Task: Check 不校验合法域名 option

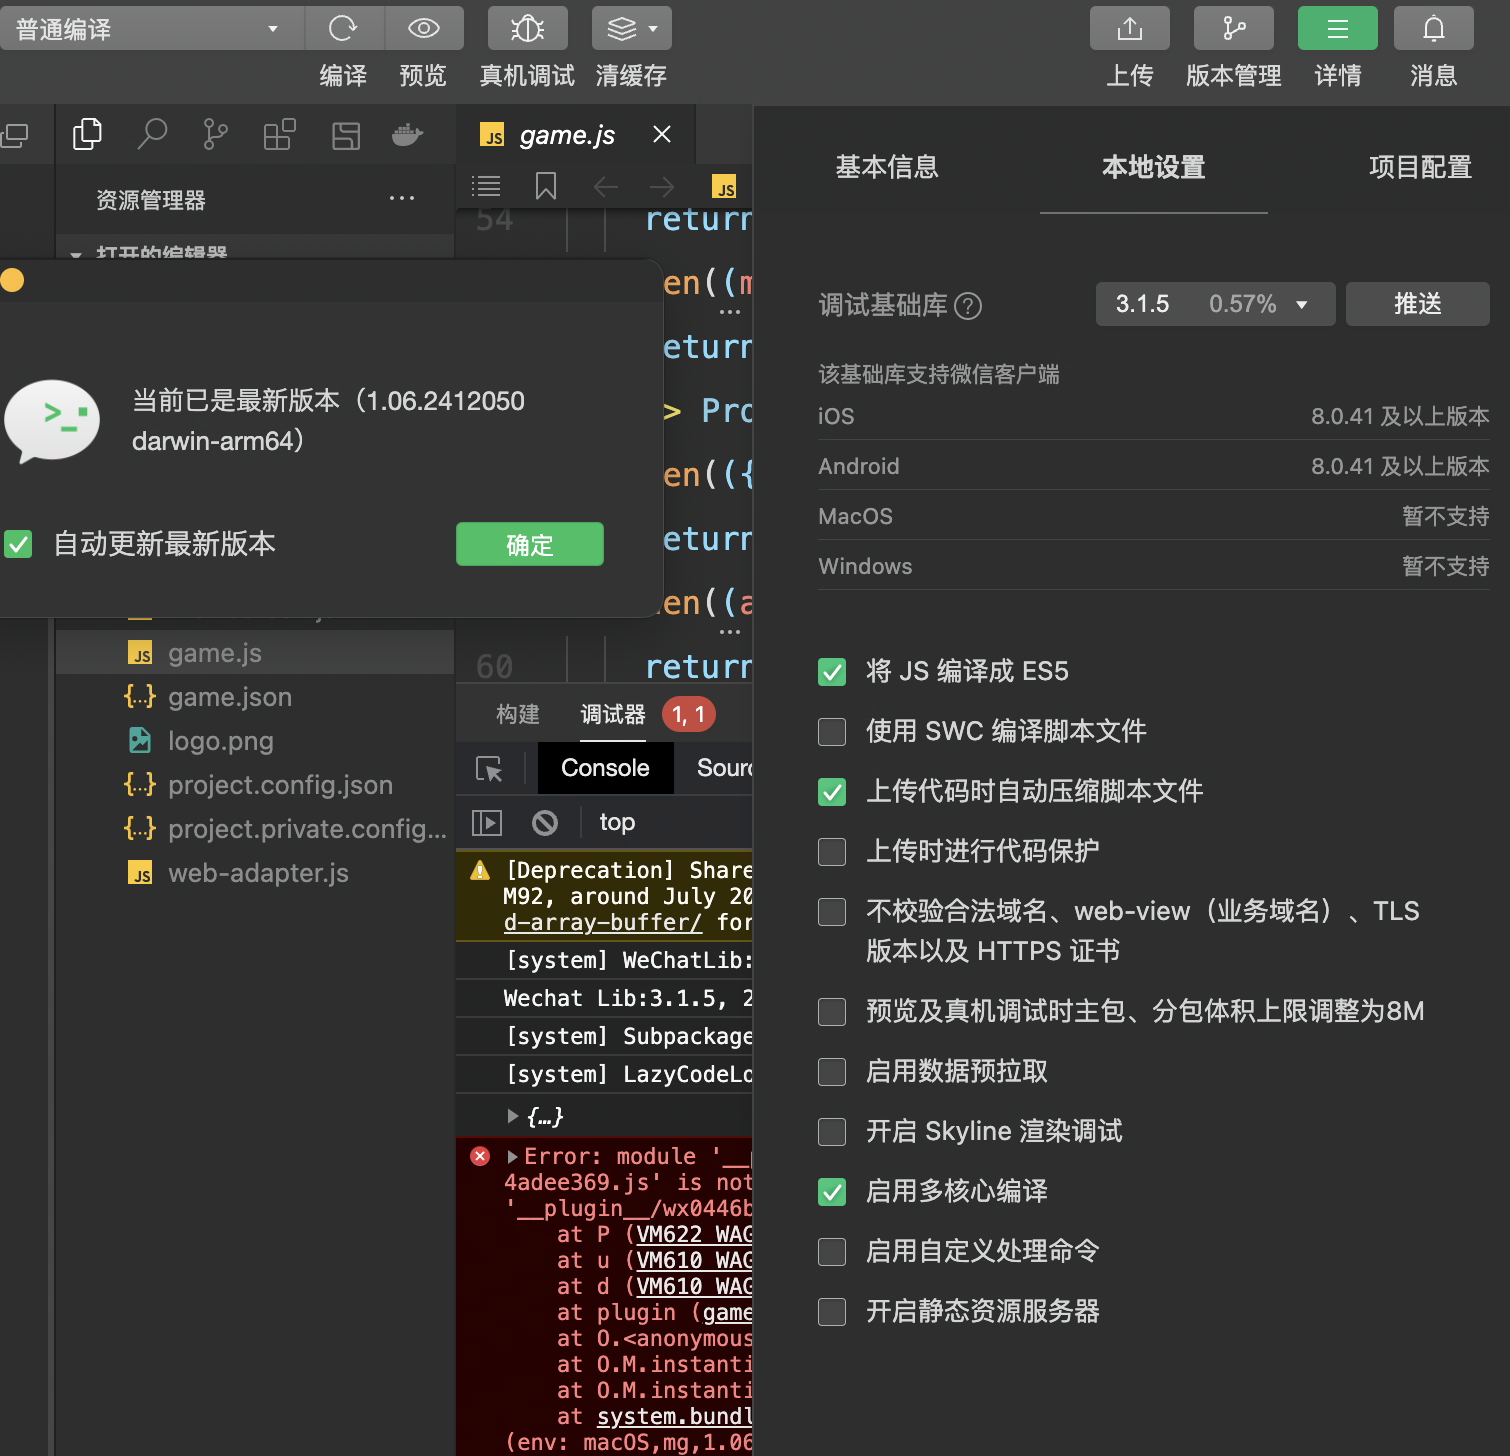Action: coord(832,911)
